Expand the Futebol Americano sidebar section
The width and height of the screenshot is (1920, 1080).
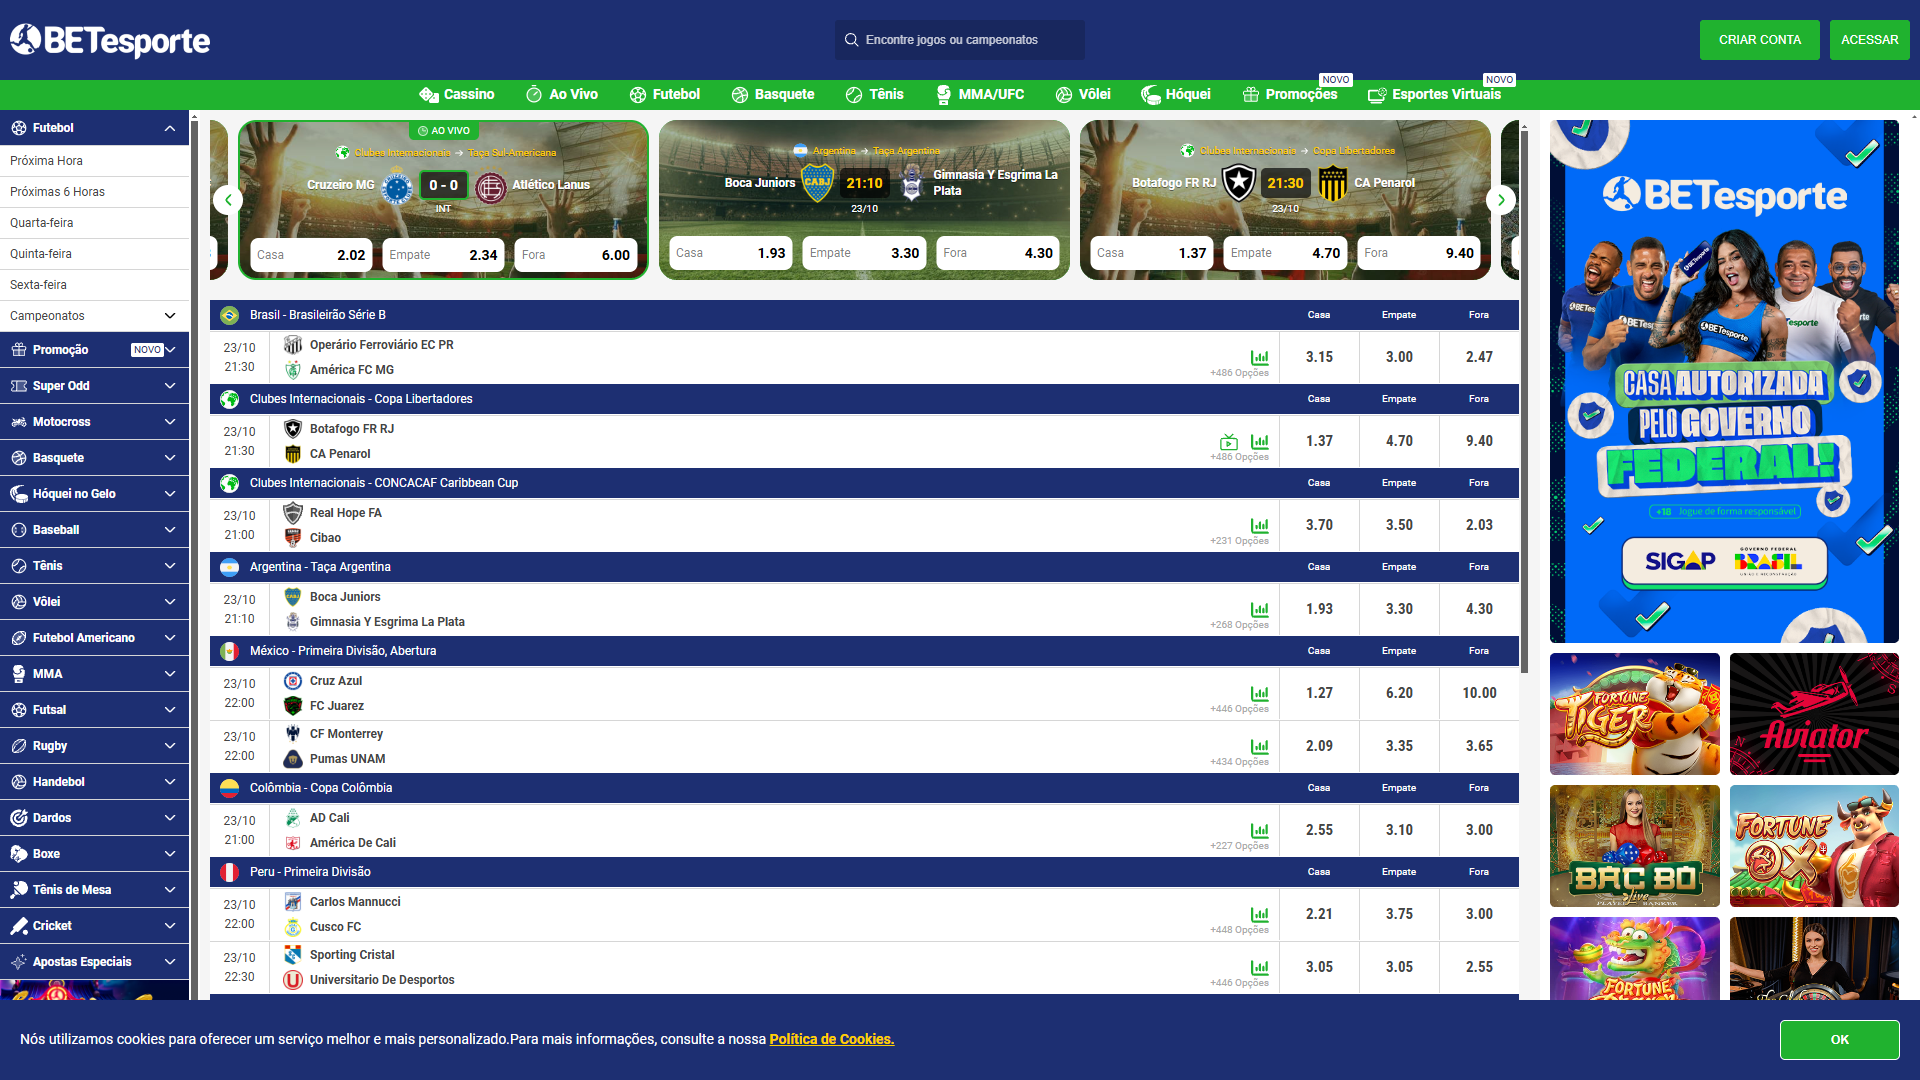170,638
